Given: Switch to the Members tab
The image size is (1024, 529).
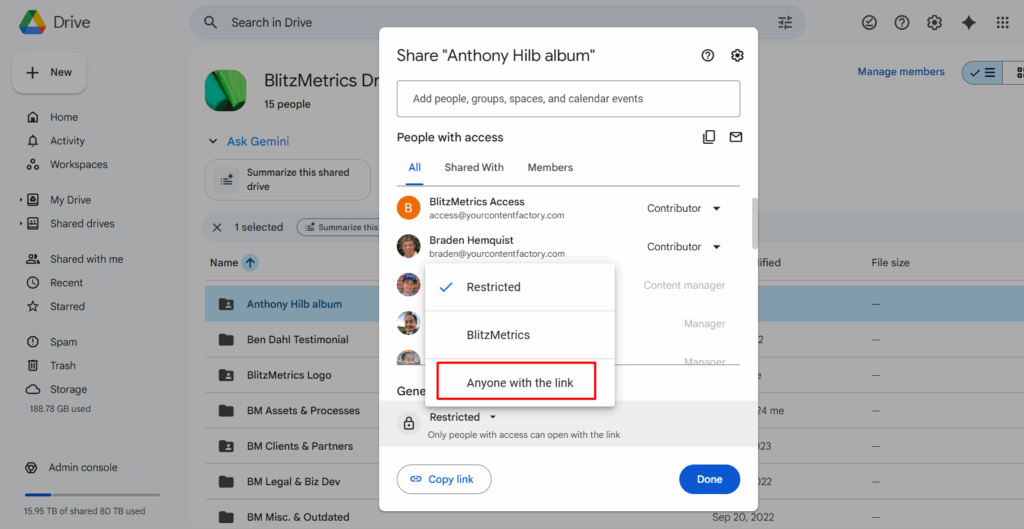Looking at the screenshot, I should point(550,167).
